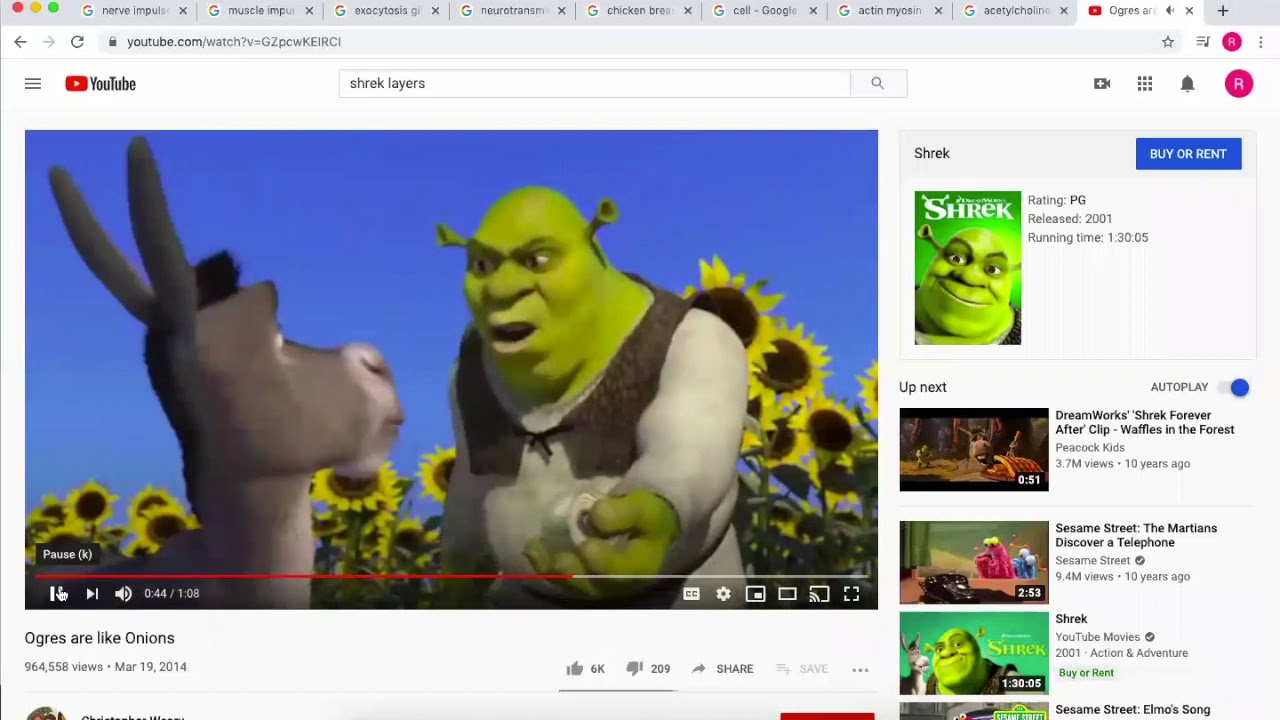Image resolution: width=1280 pixels, height=720 pixels.
Task: Bookmark this page with the star
Action: coord(1168,42)
